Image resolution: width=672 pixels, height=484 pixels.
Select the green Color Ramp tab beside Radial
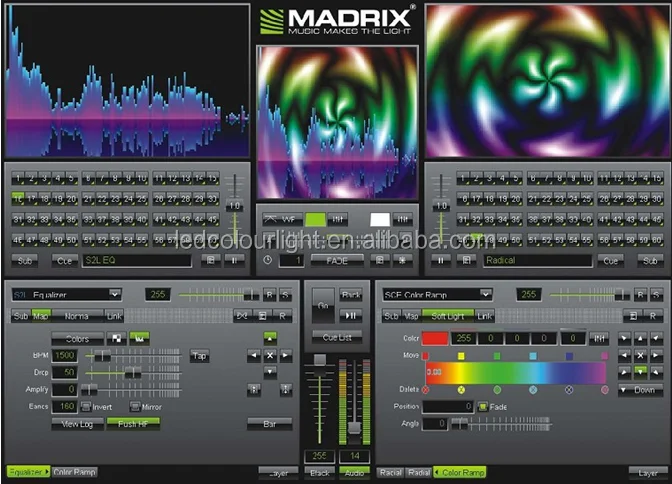460,472
